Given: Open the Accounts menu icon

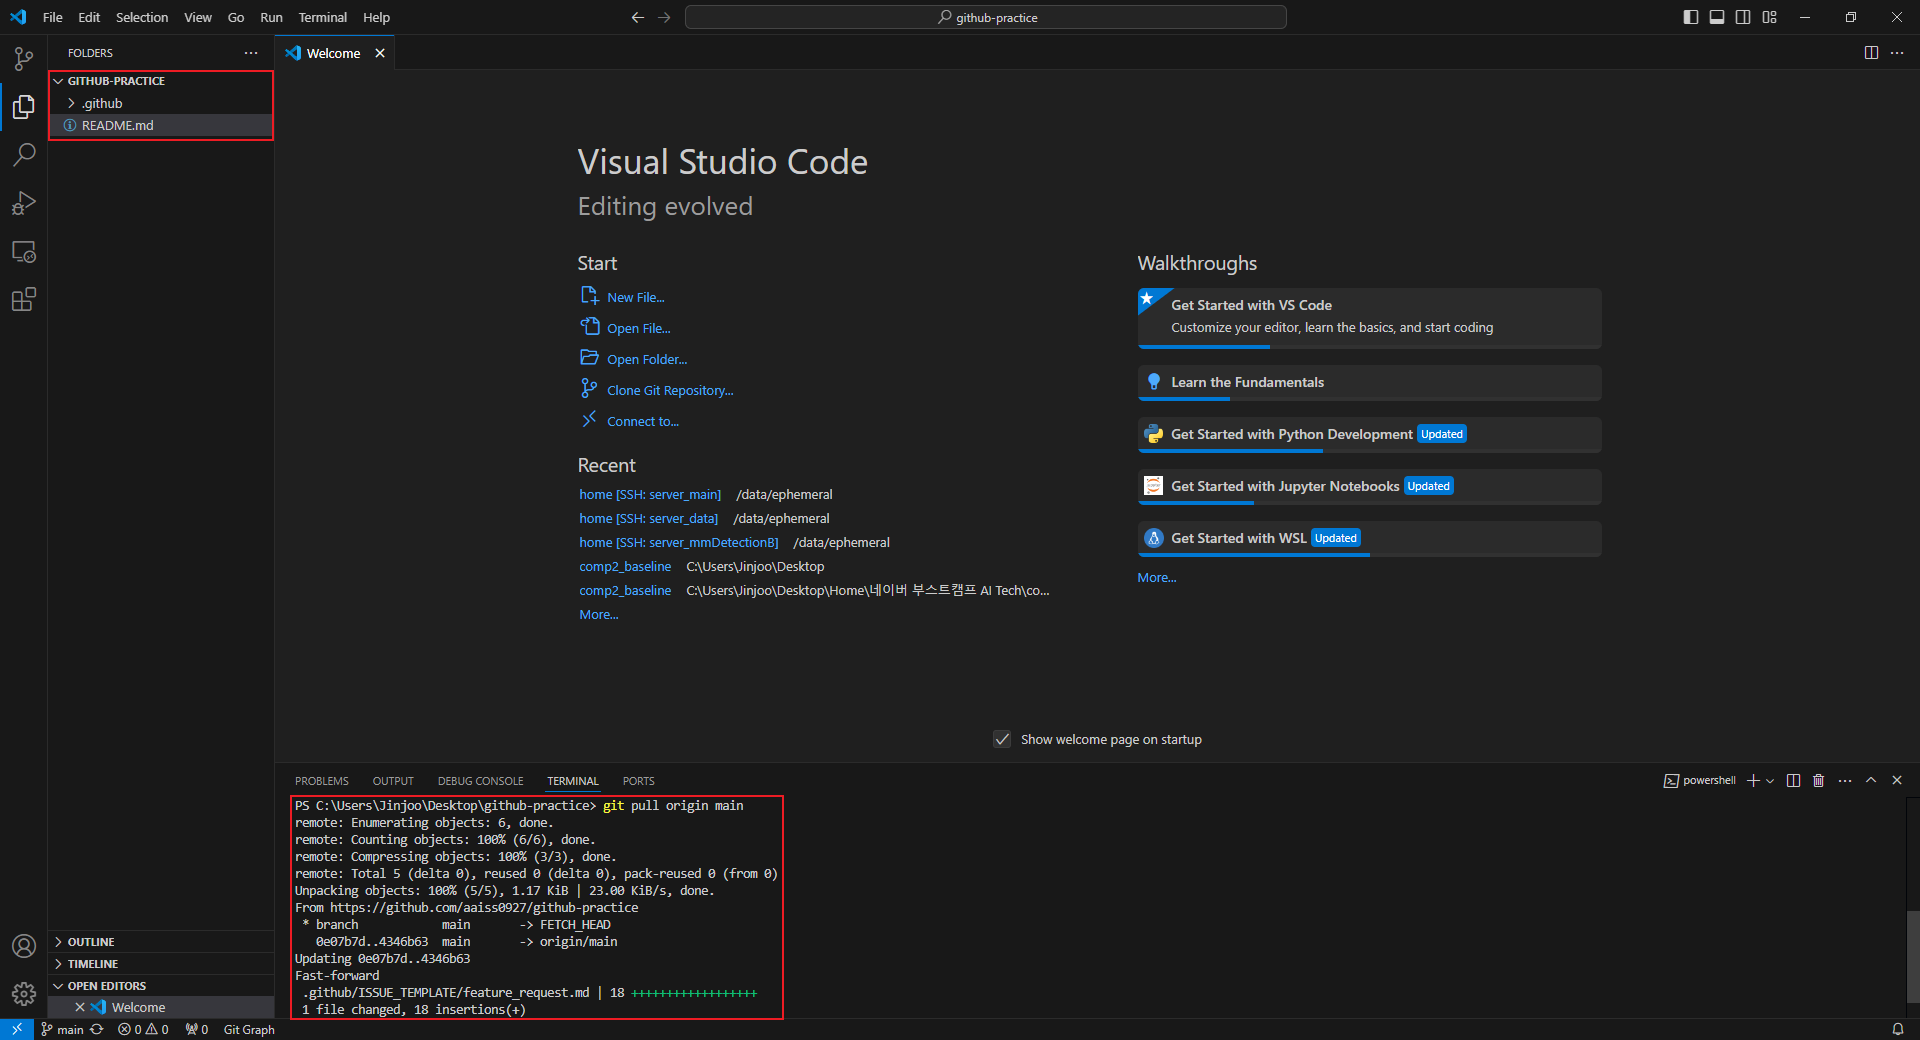Looking at the screenshot, I should (x=24, y=946).
